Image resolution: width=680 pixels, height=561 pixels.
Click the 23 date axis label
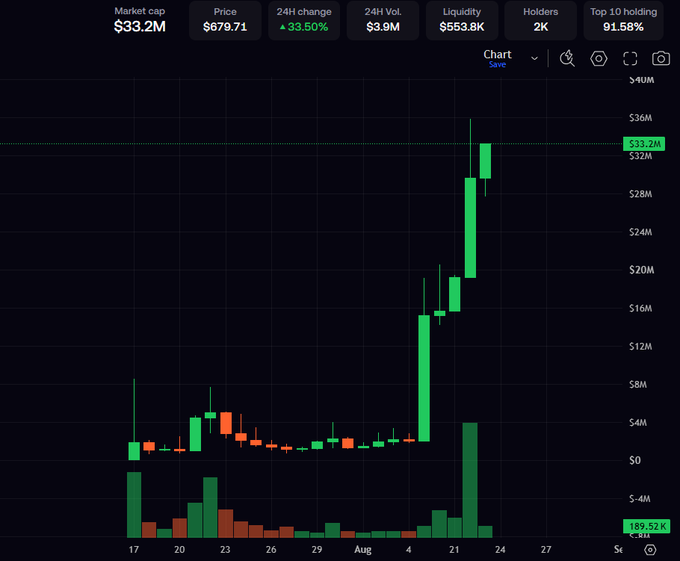coord(225,550)
